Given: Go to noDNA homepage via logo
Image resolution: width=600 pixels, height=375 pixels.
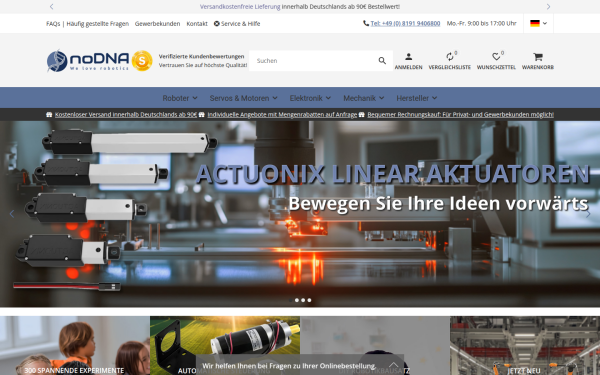Looking at the screenshot, I should tap(88, 61).
